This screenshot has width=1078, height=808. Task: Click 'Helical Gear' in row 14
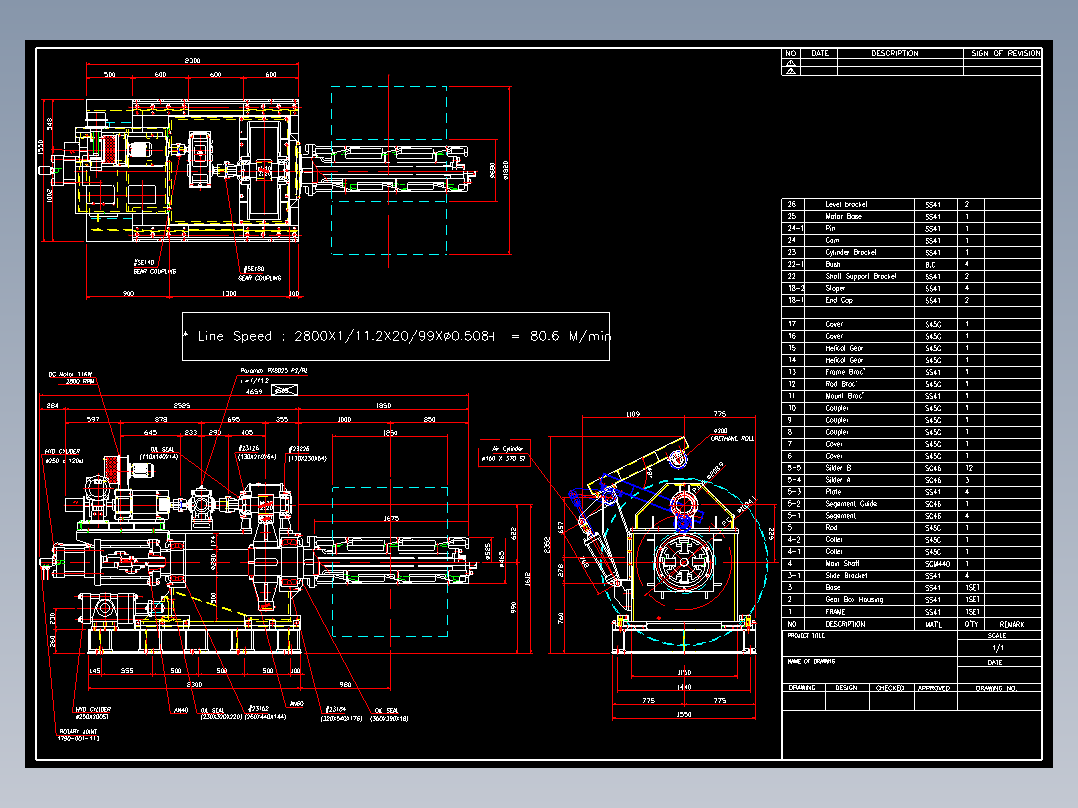844,360
